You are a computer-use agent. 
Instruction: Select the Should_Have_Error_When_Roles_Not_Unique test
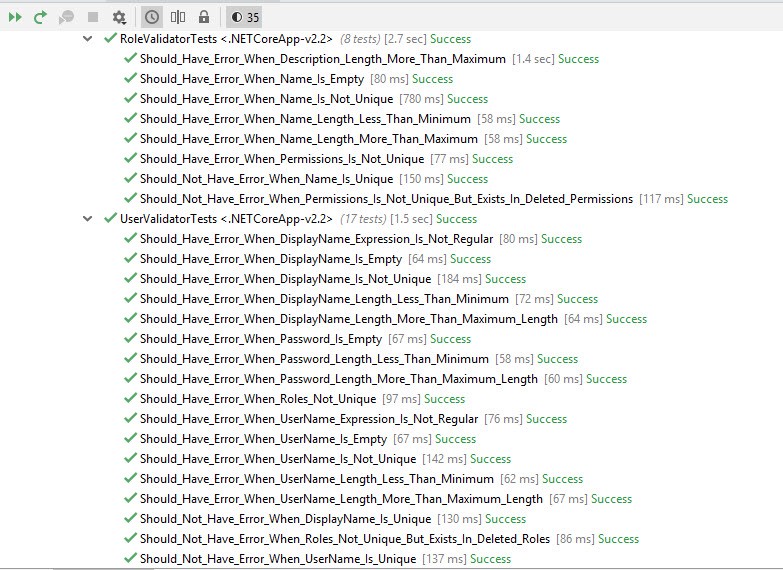[258, 399]
